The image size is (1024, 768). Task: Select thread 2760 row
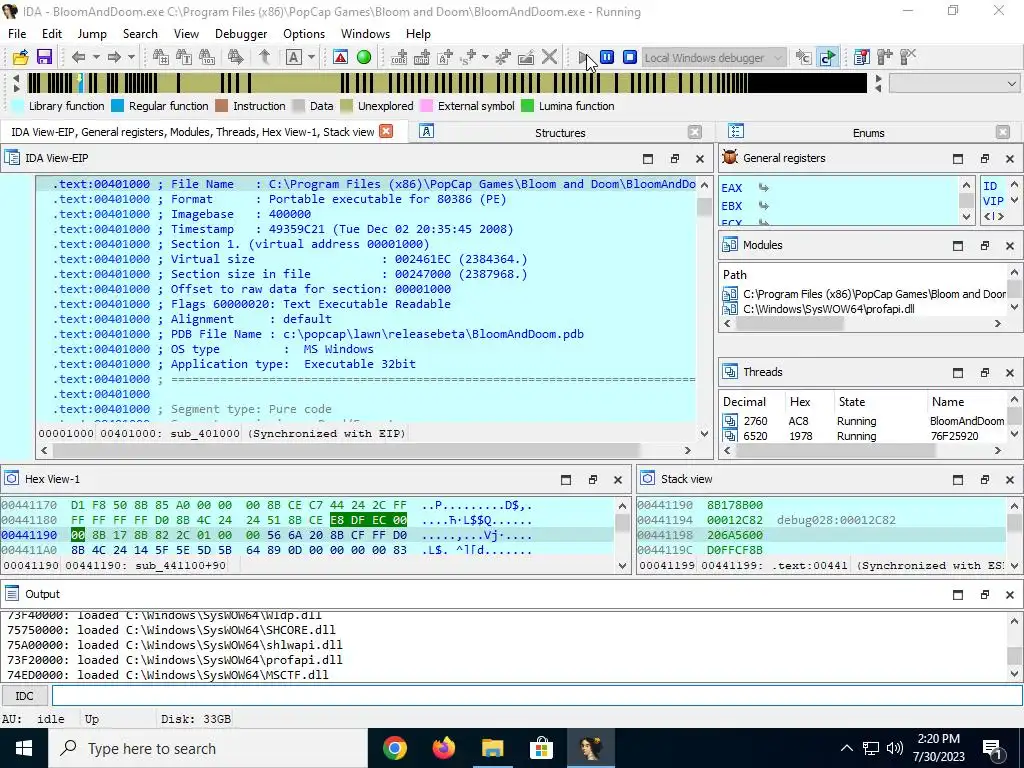(x=863, y=421)
